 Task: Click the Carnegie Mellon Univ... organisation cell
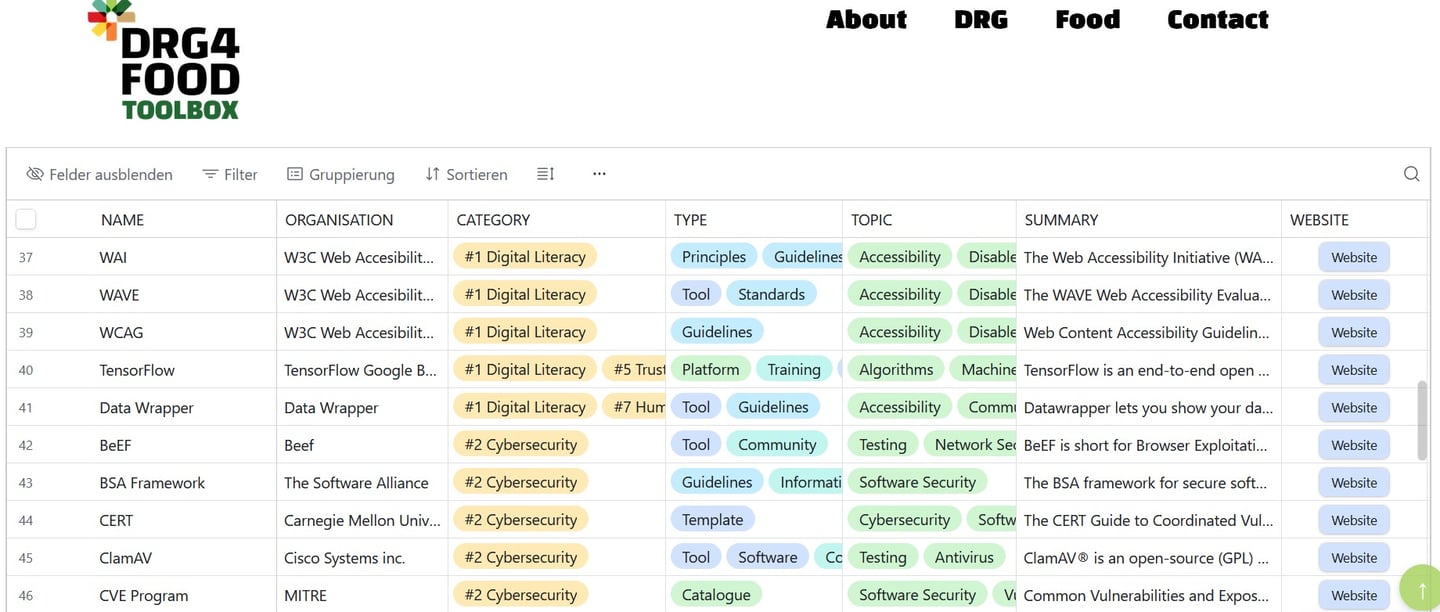point(362,520)
